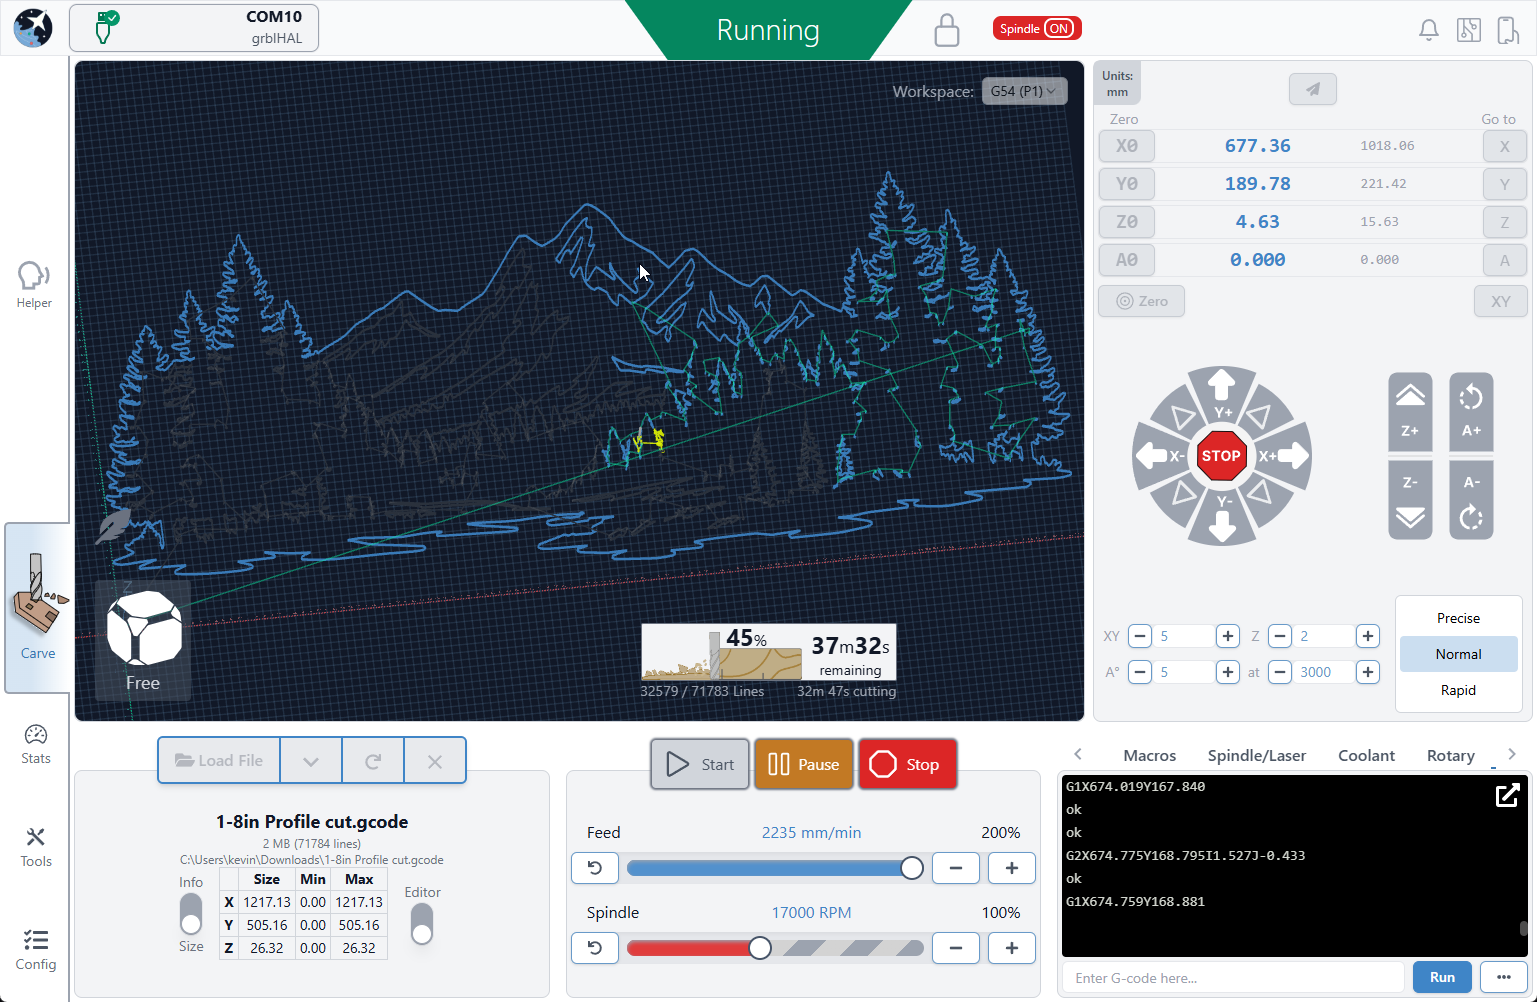Pop out the console terminal window
Screen dimensions: 1537x1002
pyautogui.click(x=1507, y=795)
